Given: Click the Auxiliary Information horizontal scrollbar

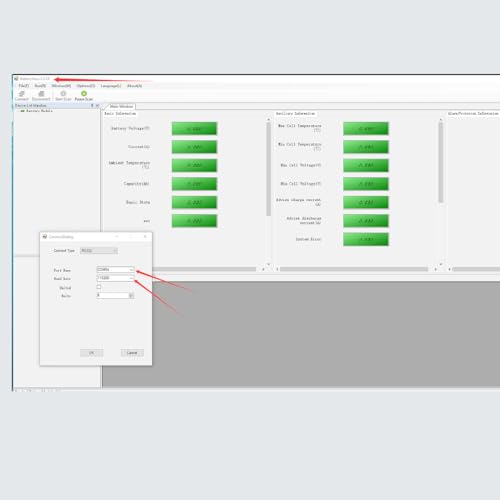Looking at the screenshot, I should (x=354, y=269).
